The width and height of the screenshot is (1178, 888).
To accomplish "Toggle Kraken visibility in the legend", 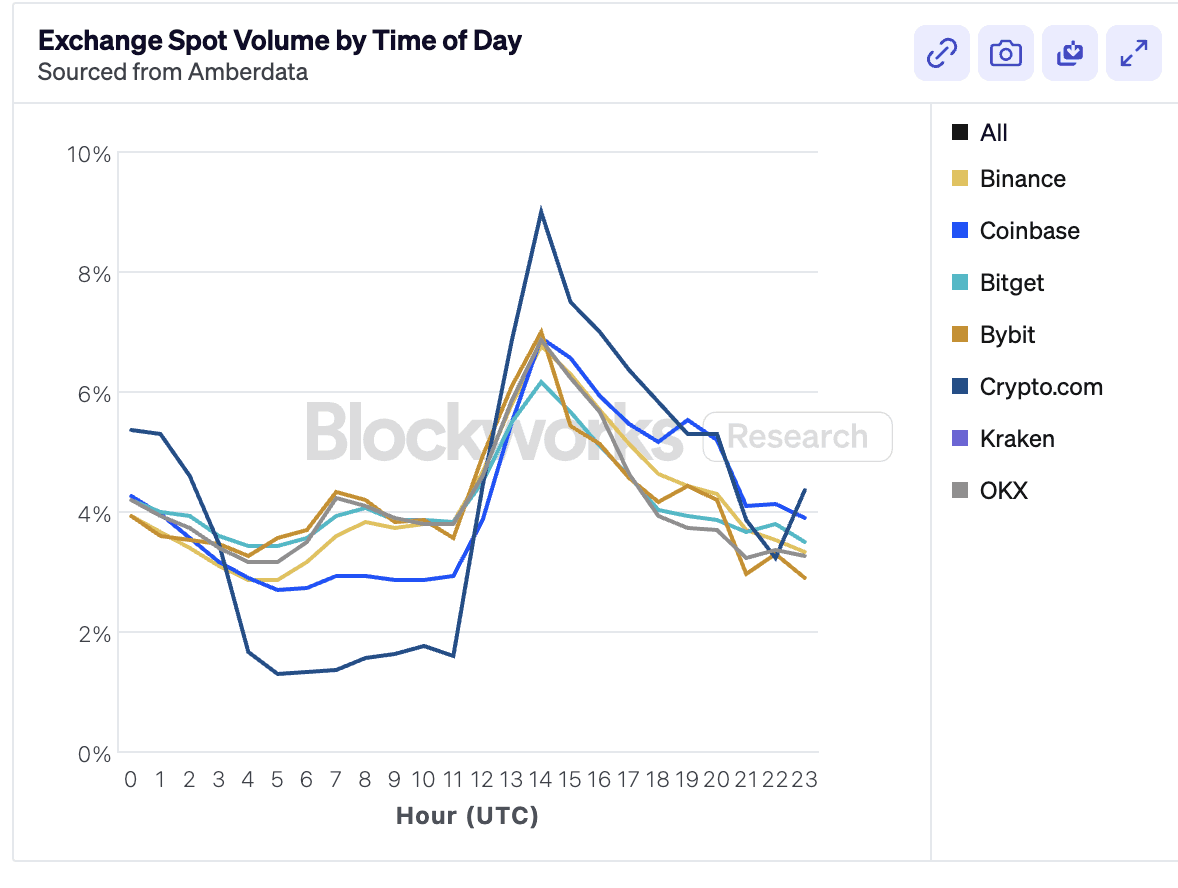I will [1016, 438].
